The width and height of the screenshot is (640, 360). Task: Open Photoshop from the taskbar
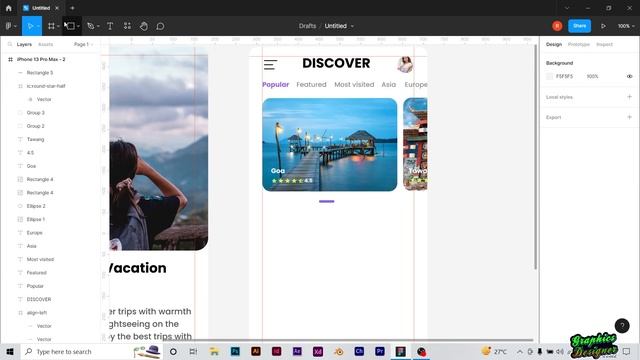click(235, 351)
